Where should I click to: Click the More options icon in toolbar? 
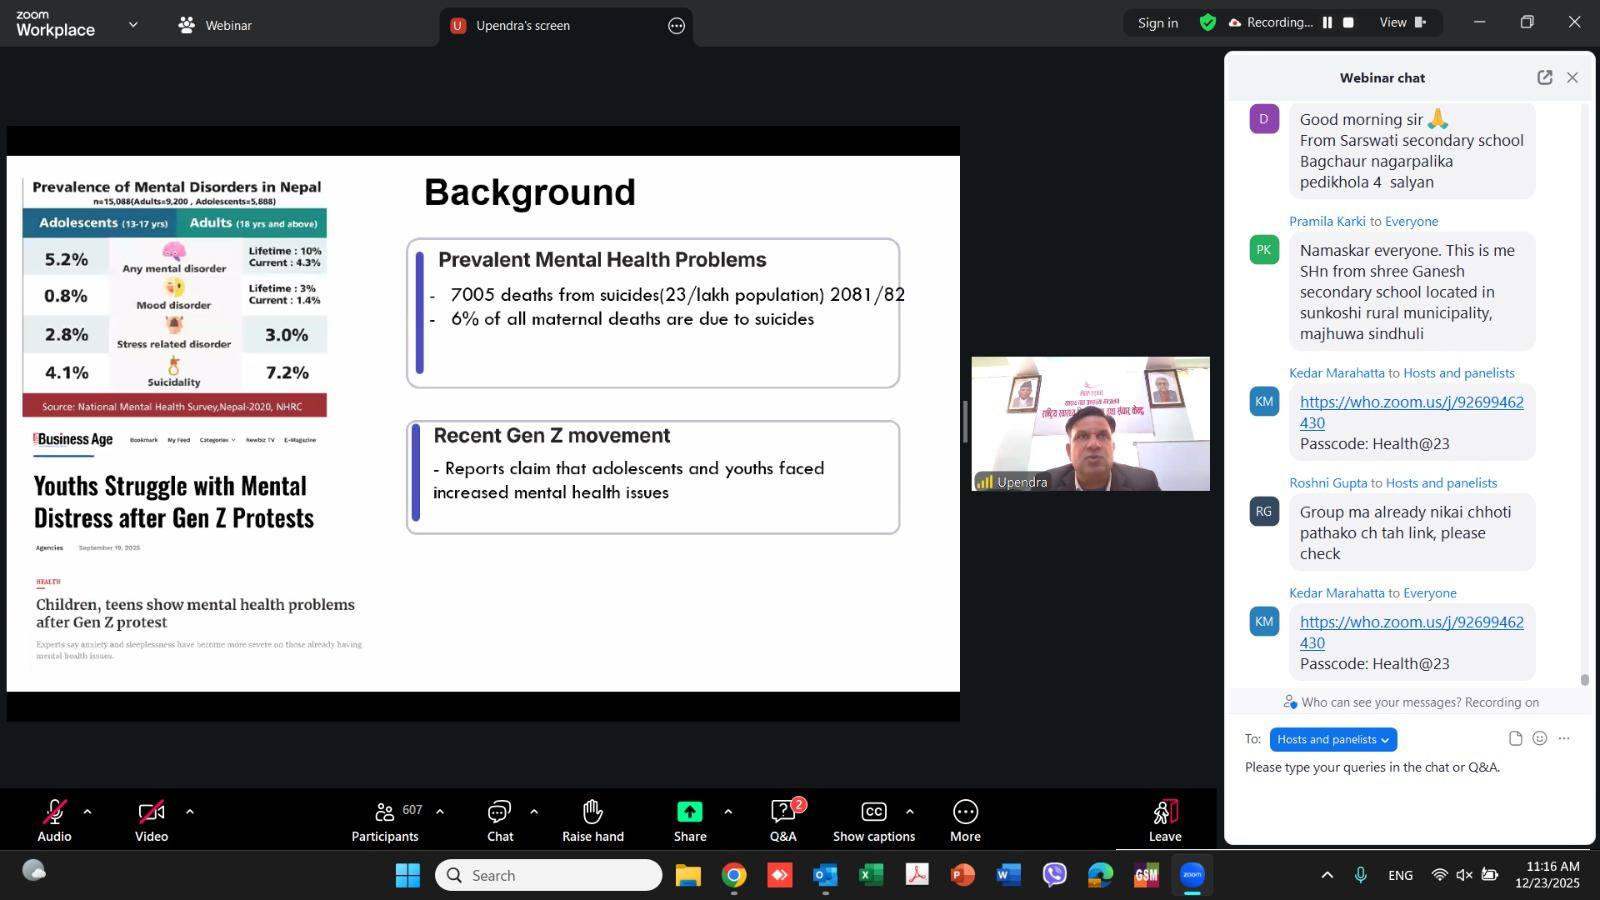(965, 811)
